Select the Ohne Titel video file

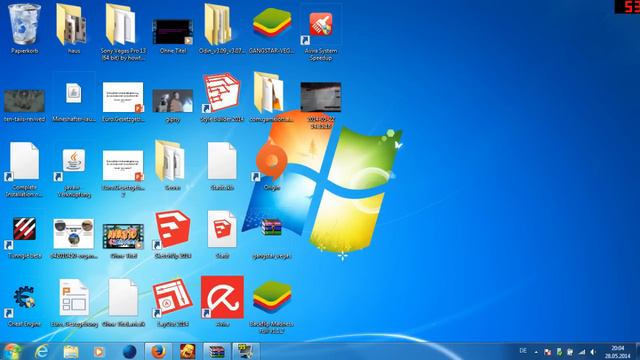(173, 36)
